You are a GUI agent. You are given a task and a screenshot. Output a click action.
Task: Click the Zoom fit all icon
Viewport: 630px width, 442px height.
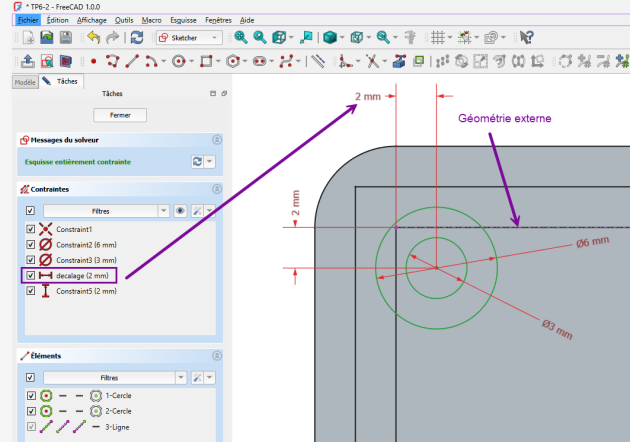point(241,37)
